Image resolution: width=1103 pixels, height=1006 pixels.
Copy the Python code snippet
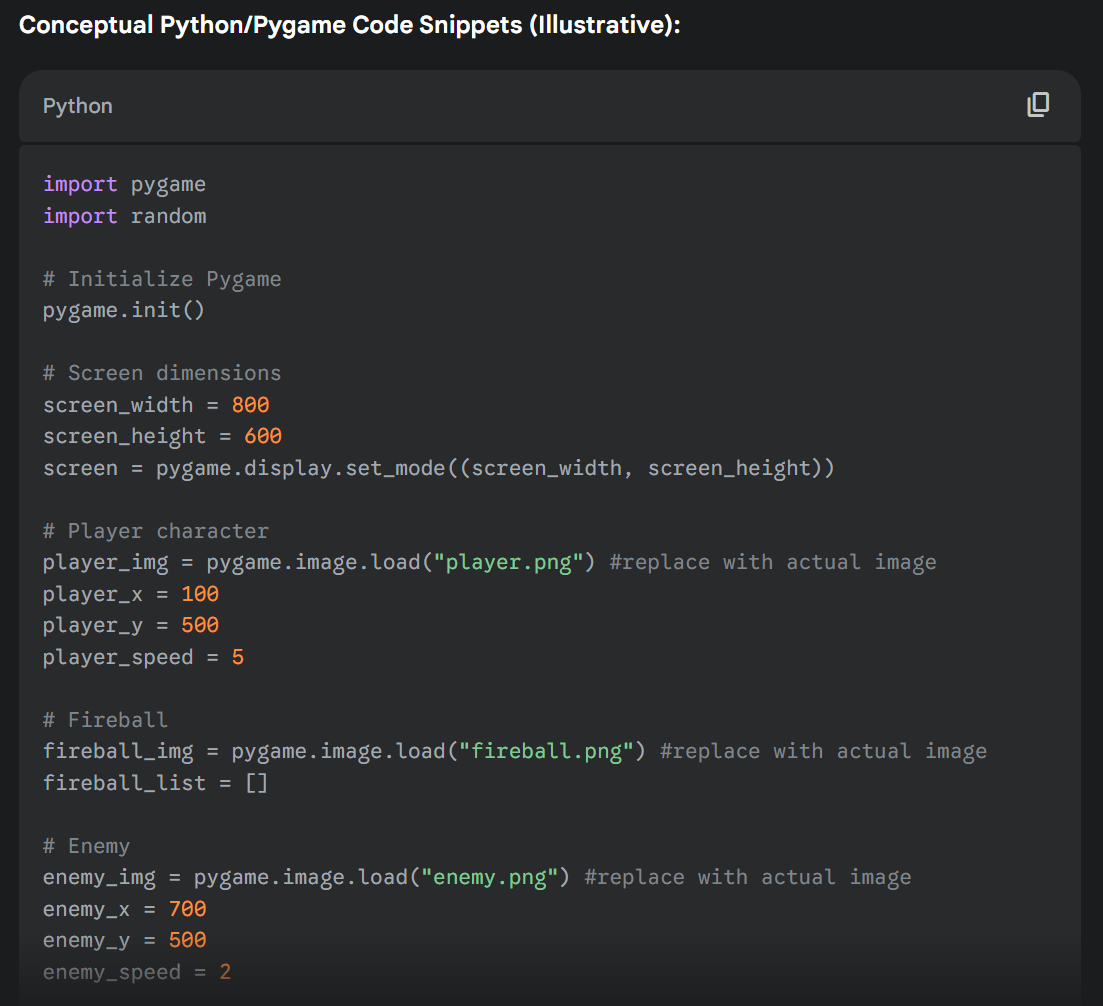[x=1038, y=105]
